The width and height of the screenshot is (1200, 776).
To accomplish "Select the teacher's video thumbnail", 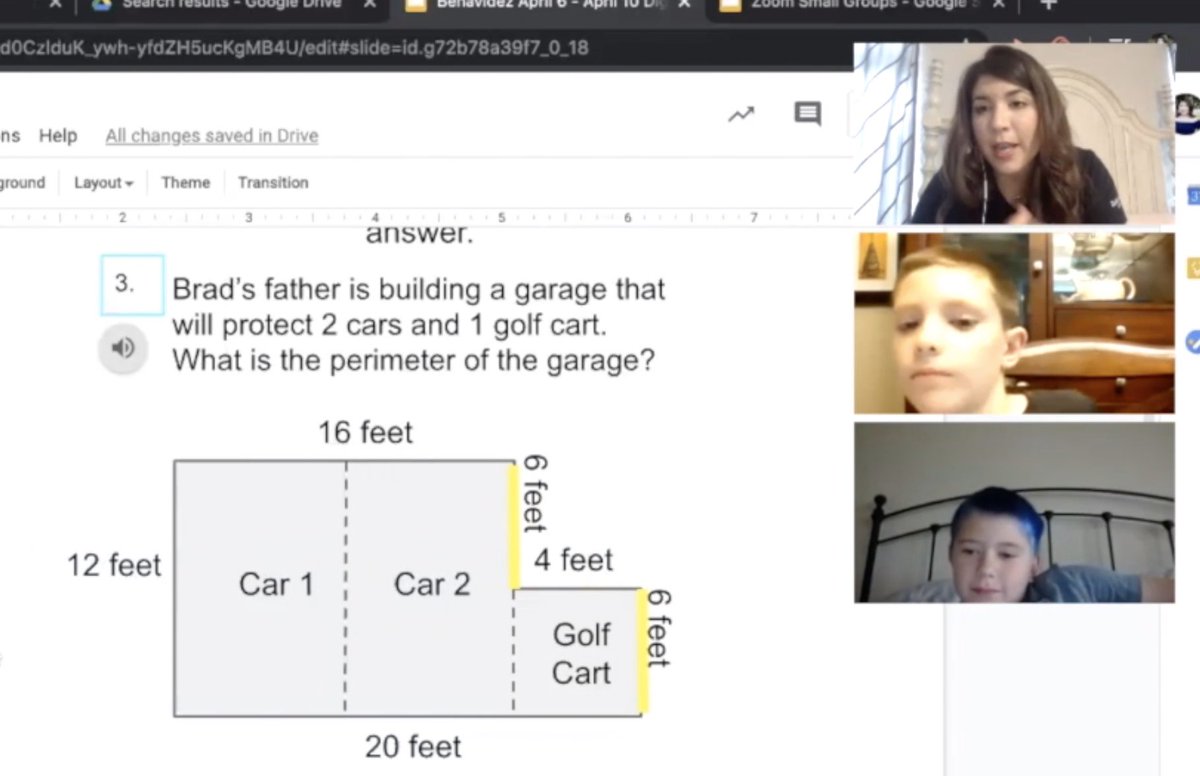I will 1014,133.
